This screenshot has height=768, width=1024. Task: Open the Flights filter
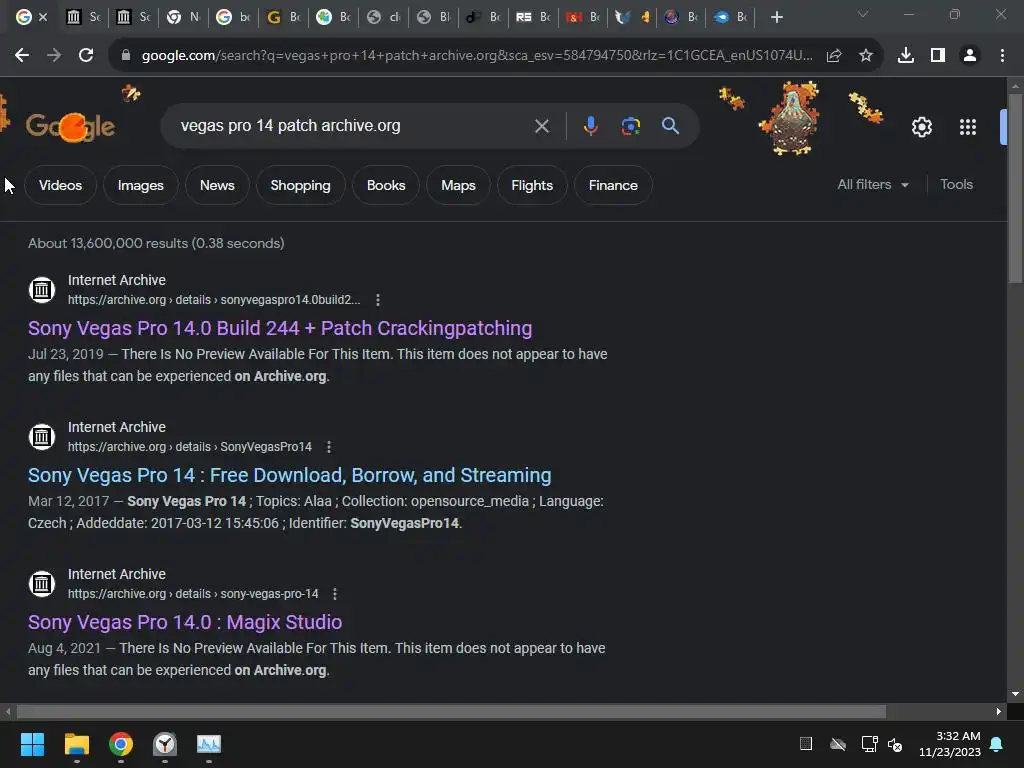pos(532,185)
